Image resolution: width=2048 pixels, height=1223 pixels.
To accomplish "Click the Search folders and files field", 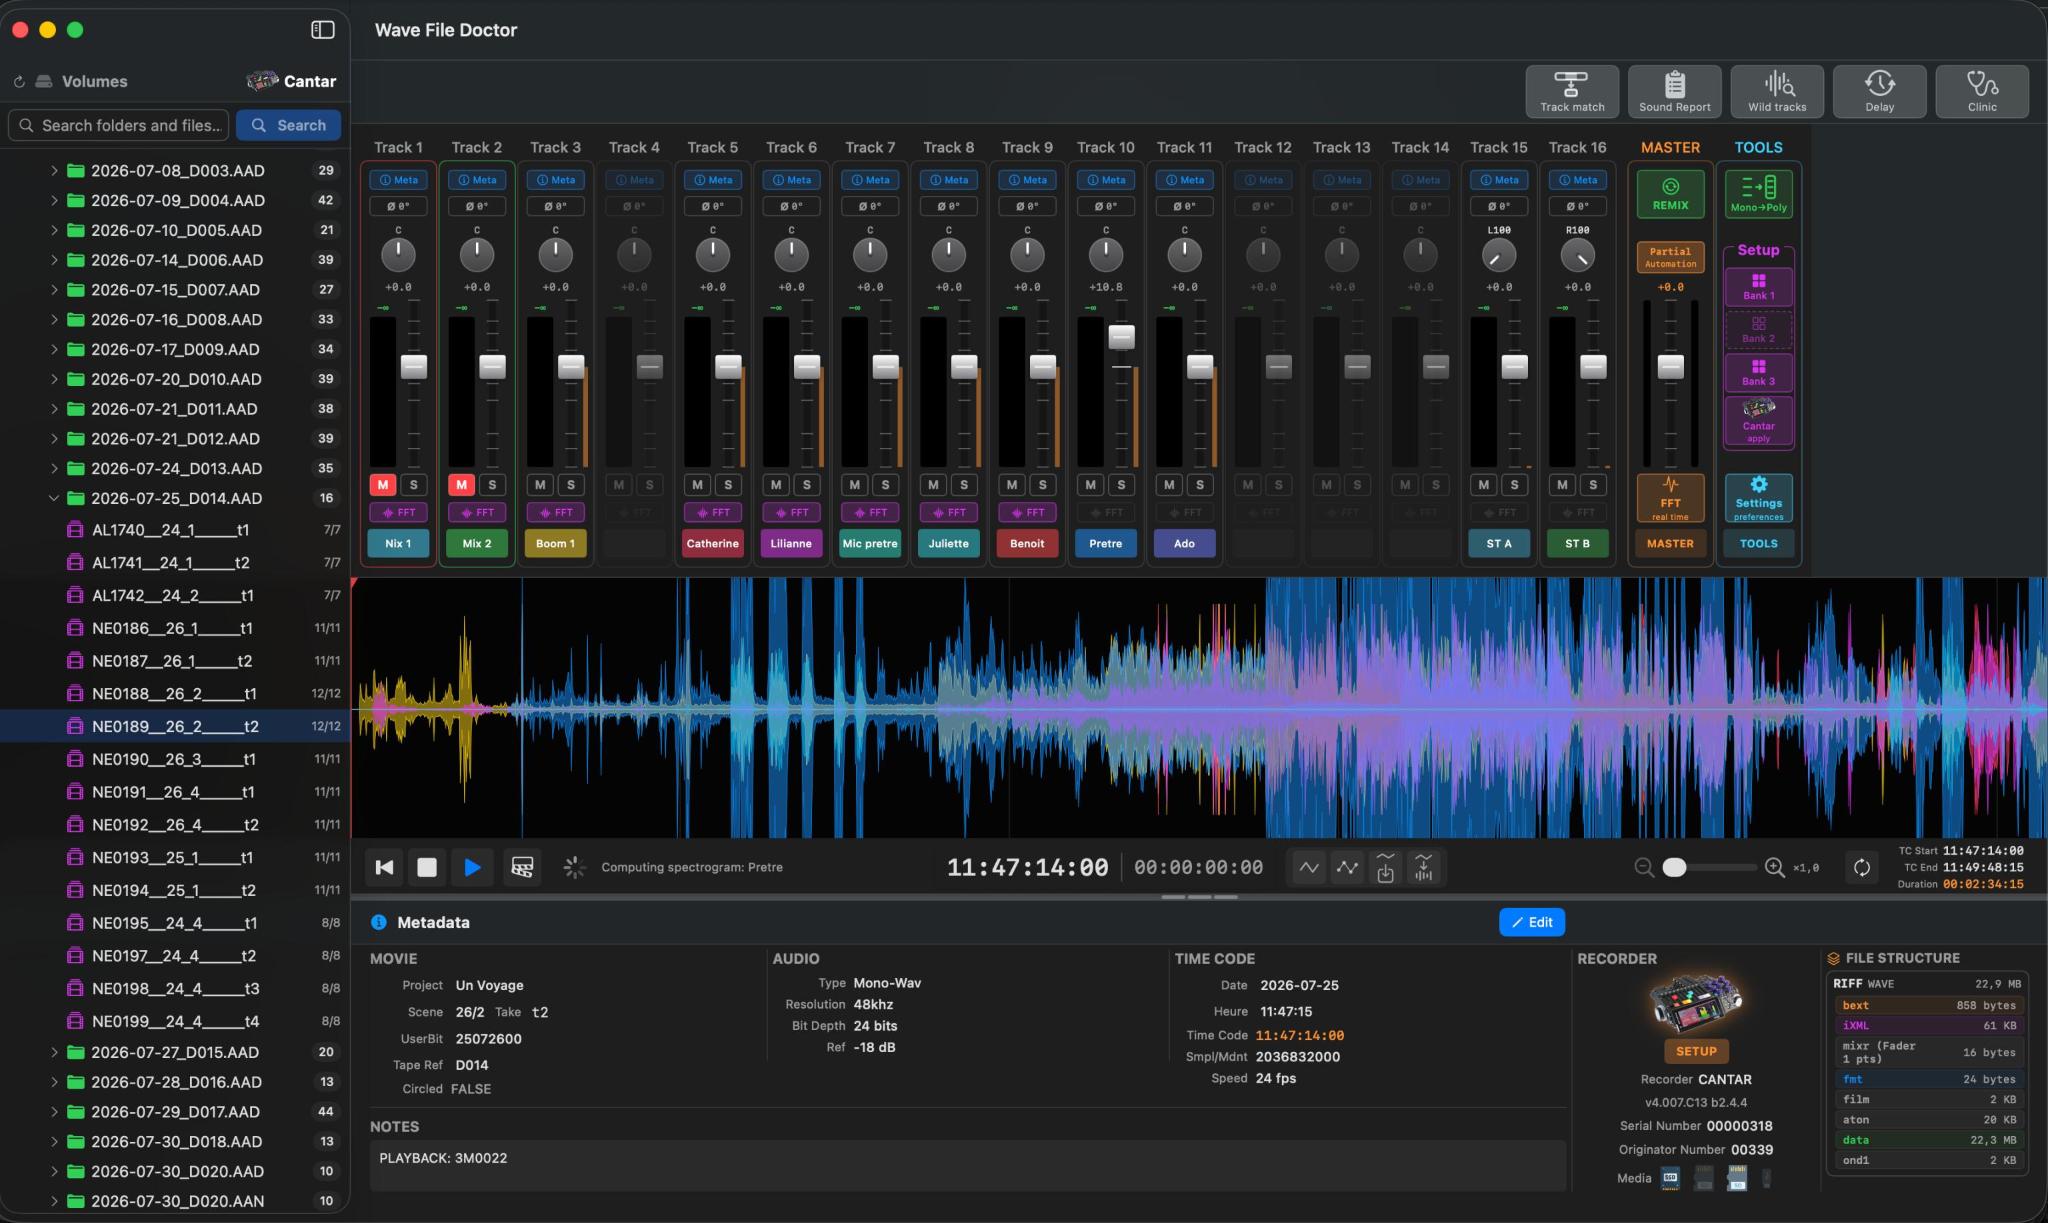I will (x=119, y=125).
